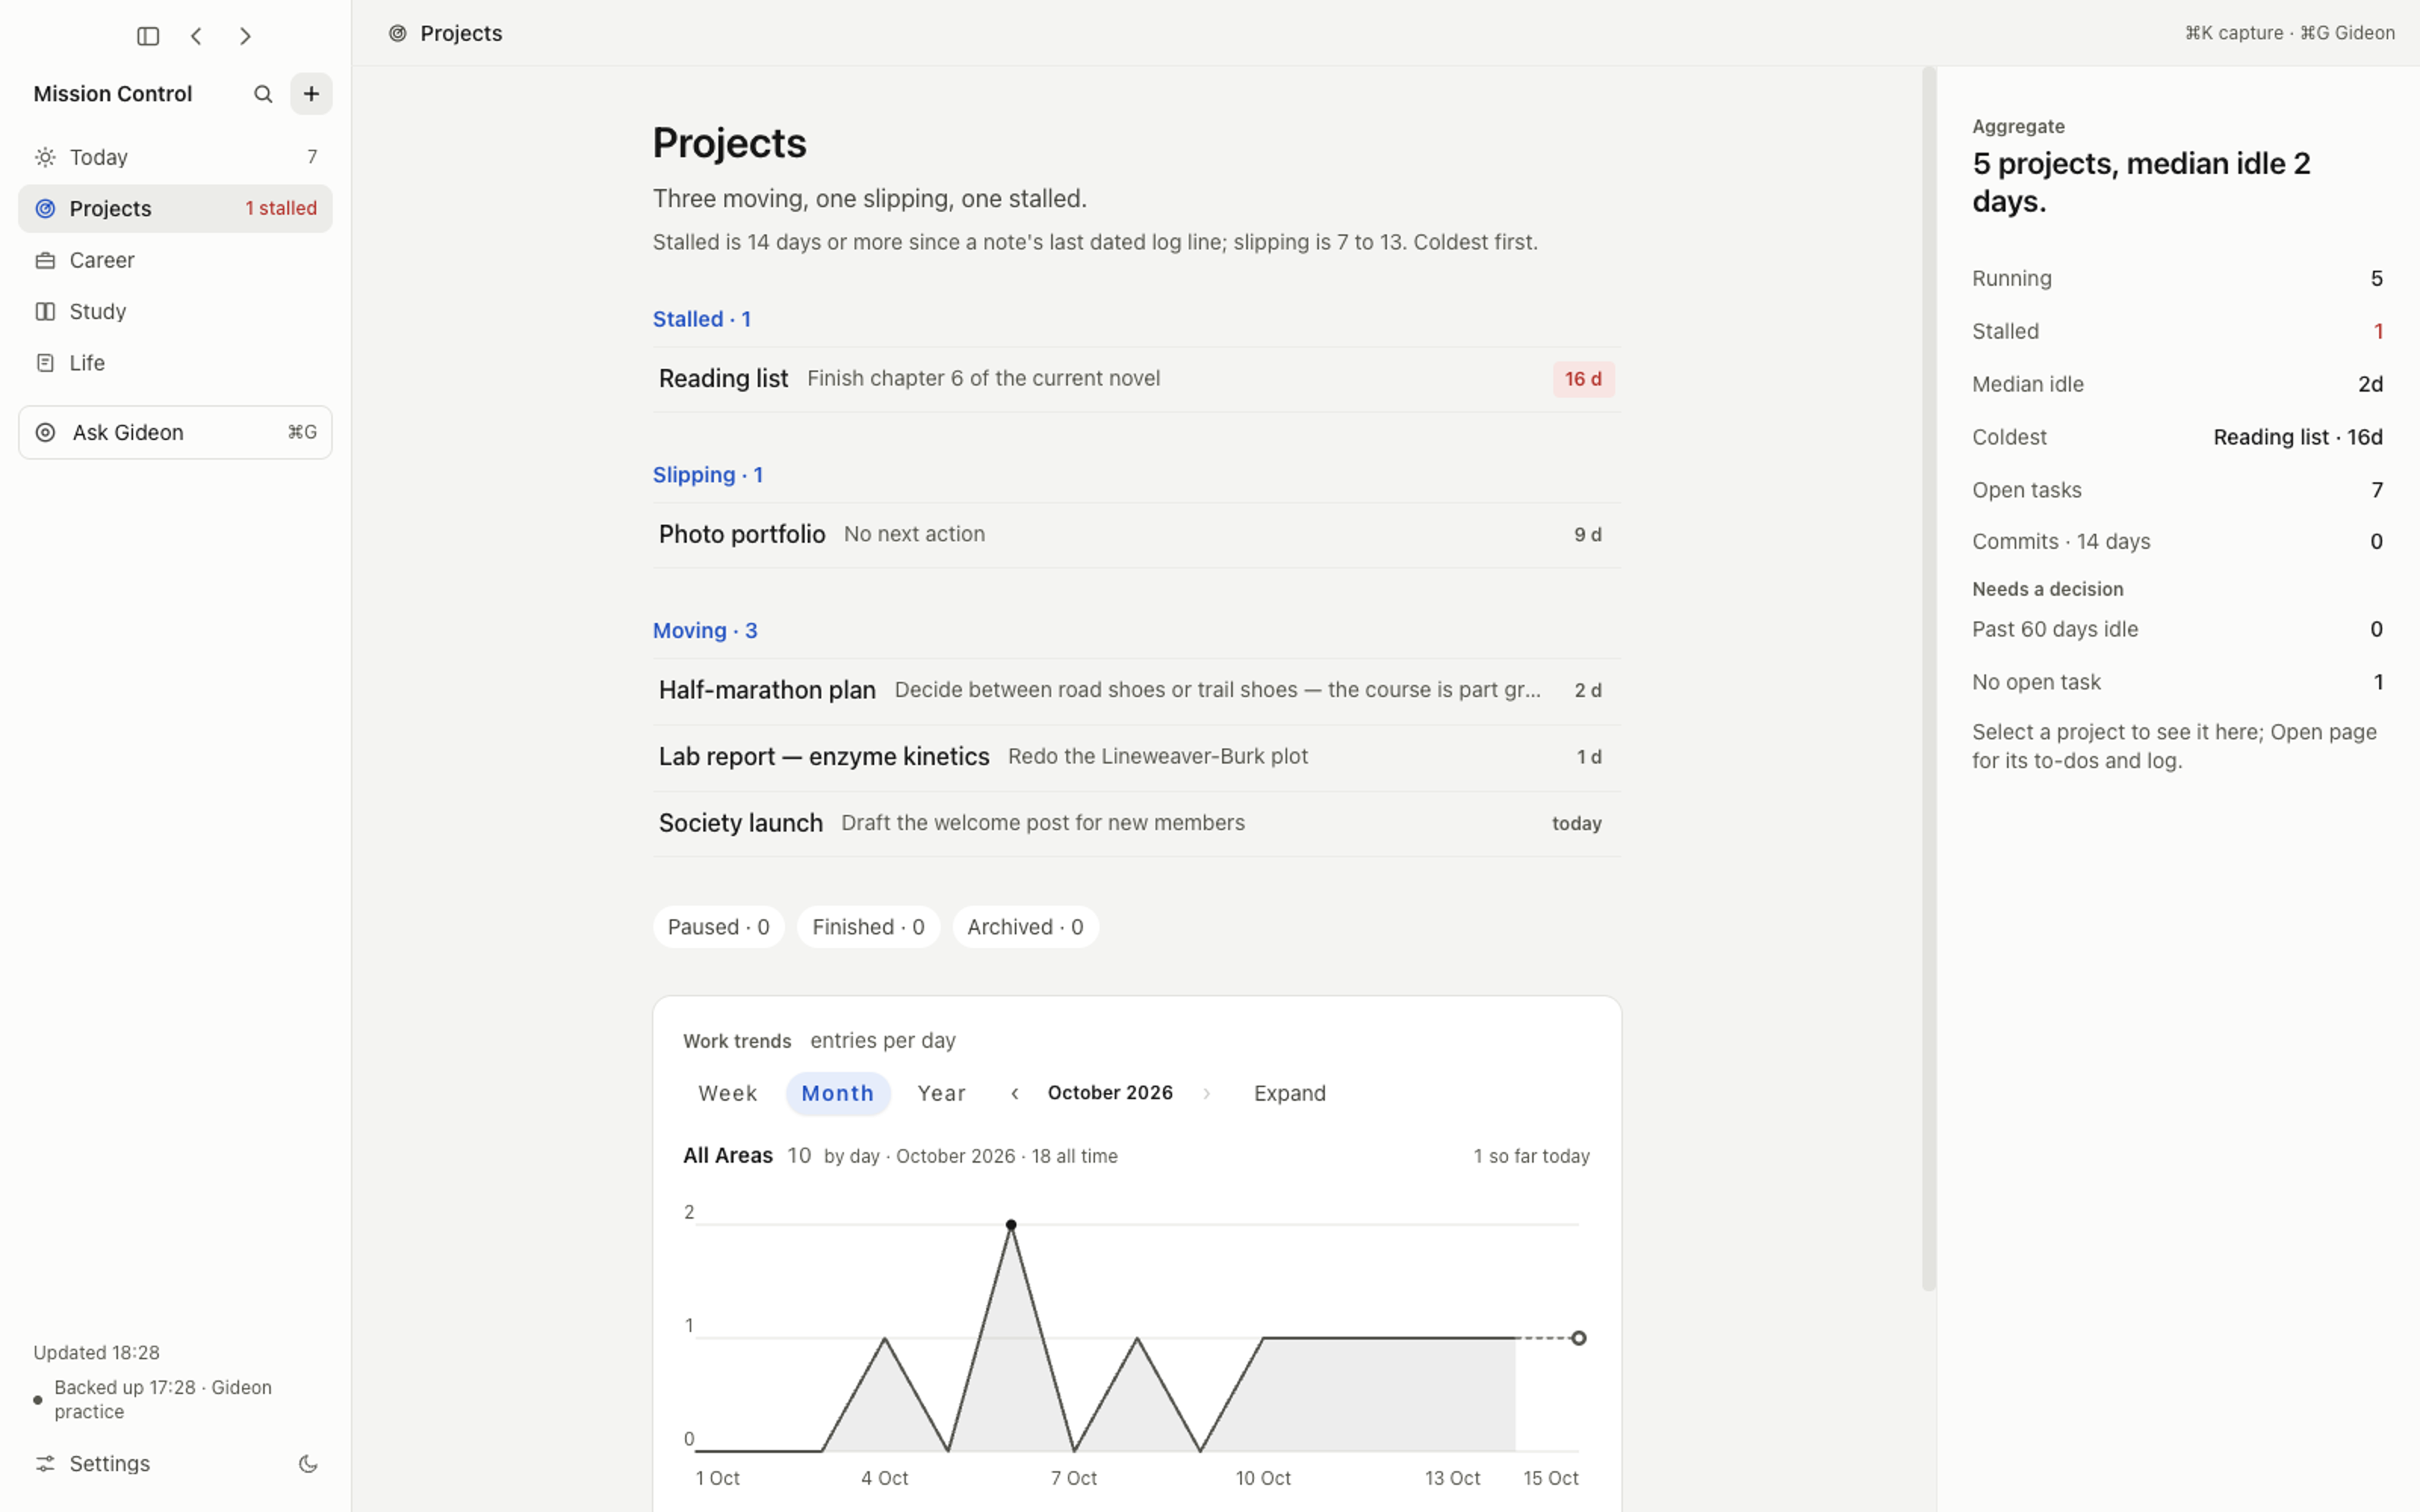Click the Projects icon in the header
The width and height of the screenshot is (2420, 1512).
(397, 34)
